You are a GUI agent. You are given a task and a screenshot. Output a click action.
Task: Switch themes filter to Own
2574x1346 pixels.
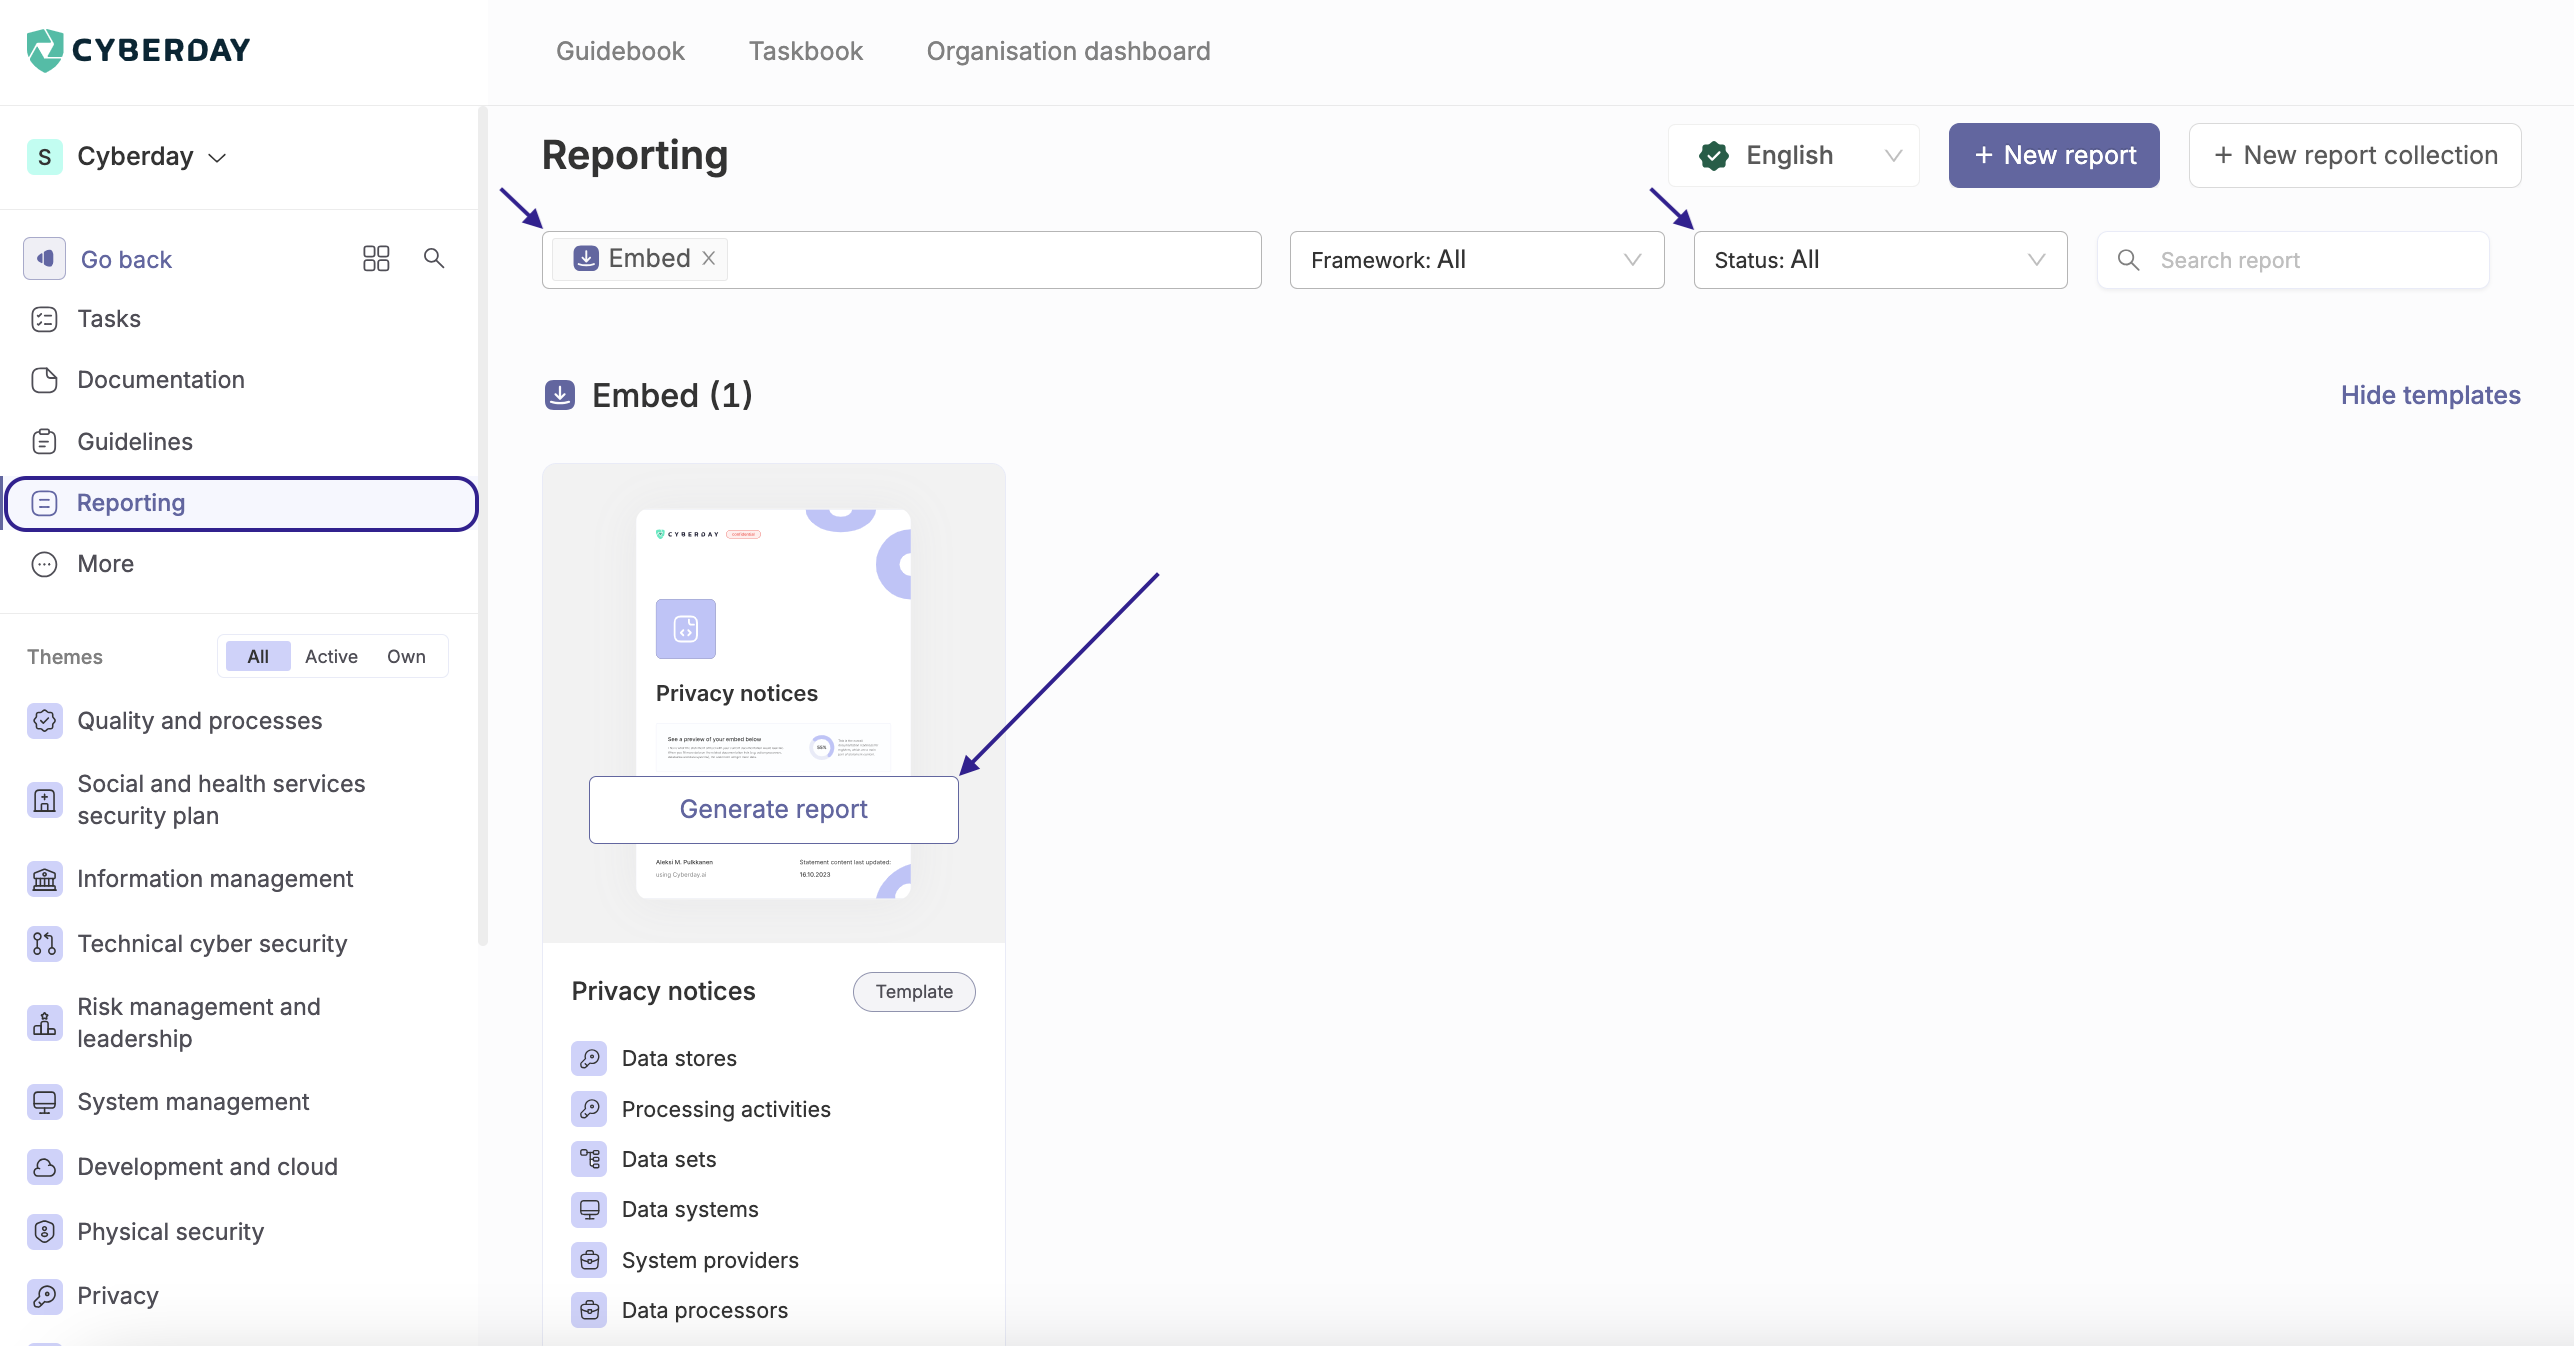click(406, 656)
